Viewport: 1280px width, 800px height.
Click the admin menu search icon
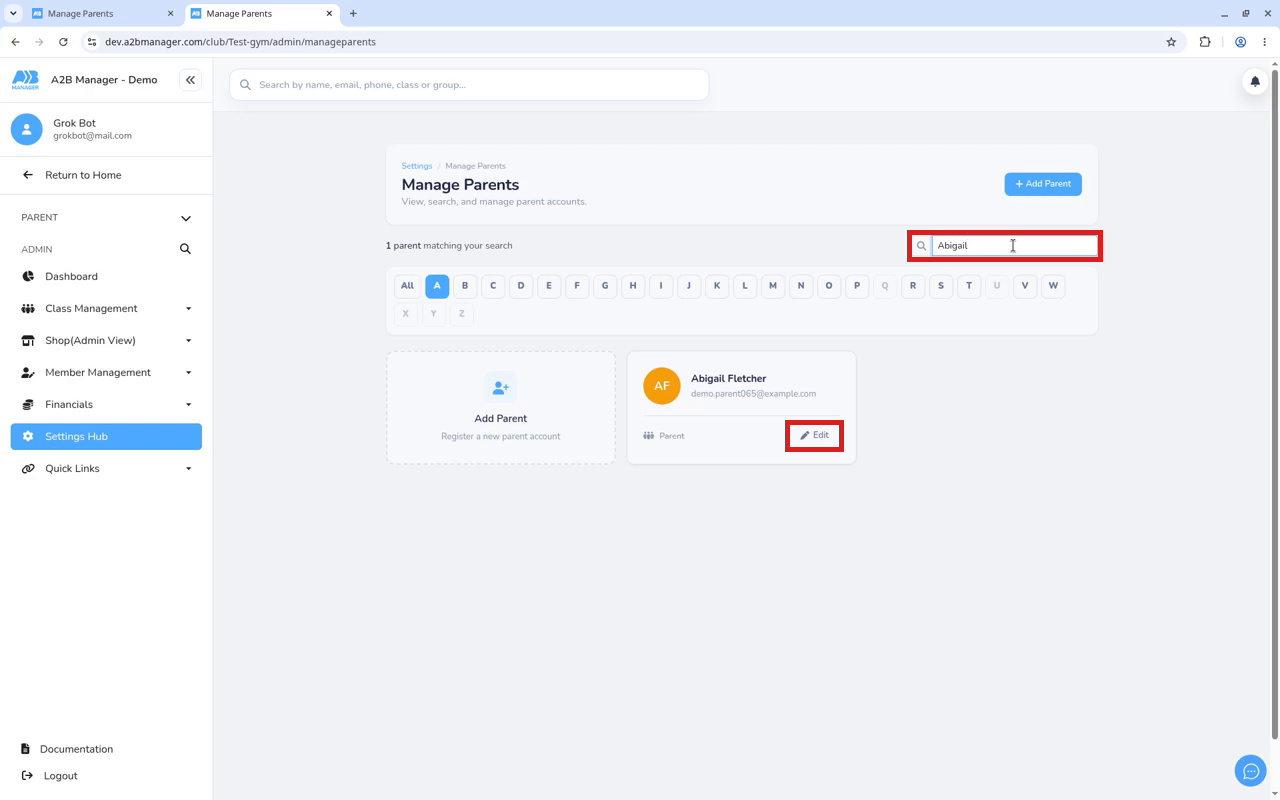tap(185, 249)
